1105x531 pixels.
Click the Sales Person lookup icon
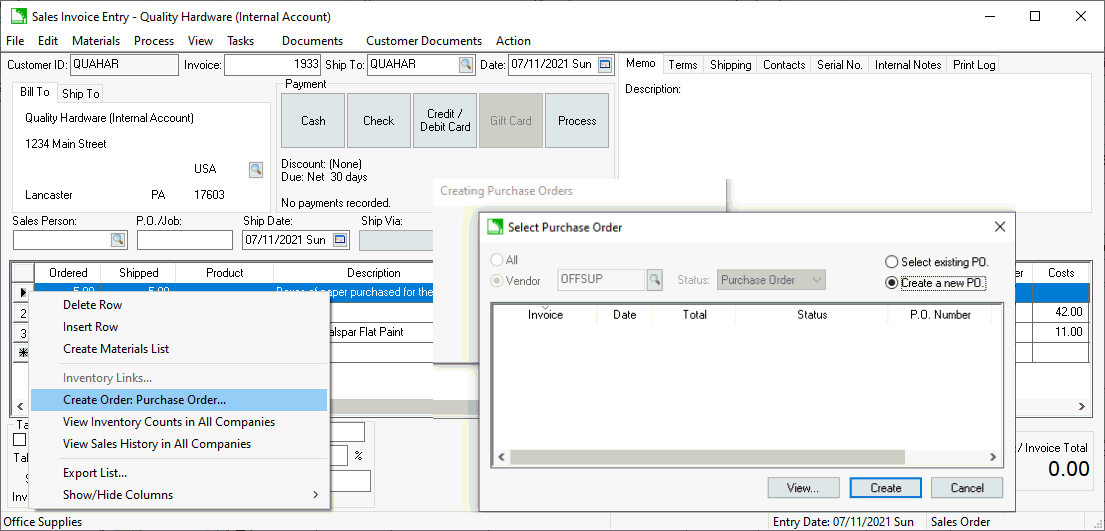coord(118,240)
